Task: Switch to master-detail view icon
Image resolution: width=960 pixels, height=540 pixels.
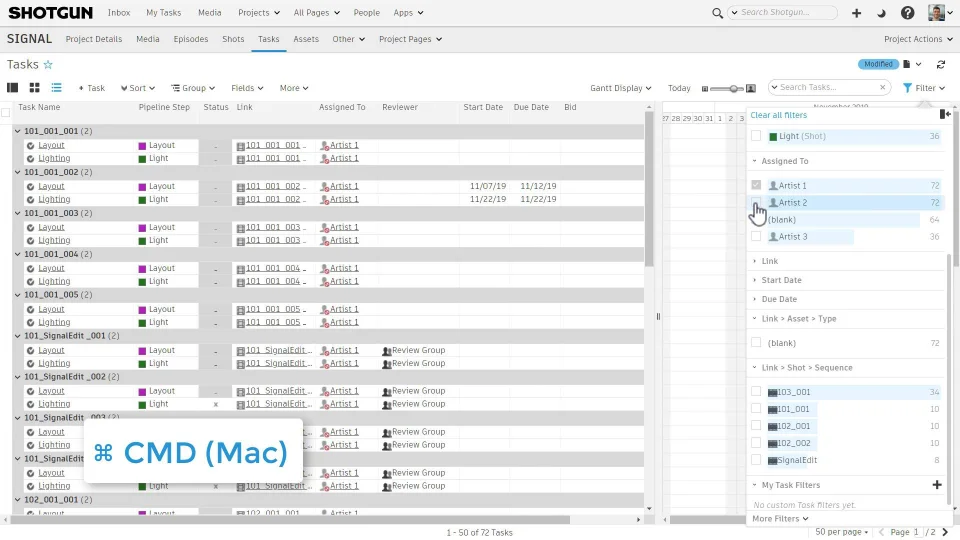Action: tap(12, 88)
